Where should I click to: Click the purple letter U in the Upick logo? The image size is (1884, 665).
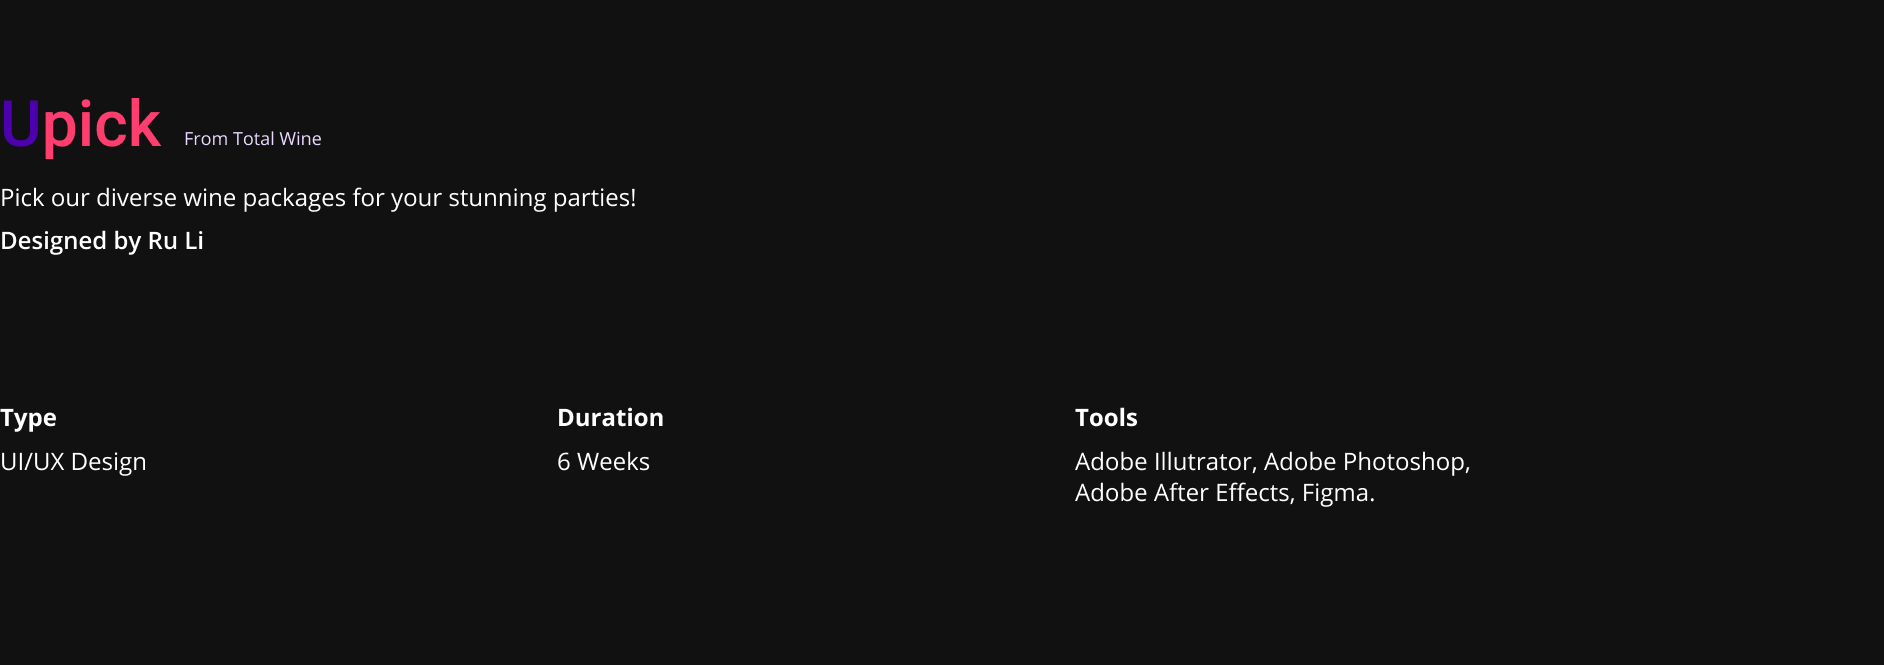(x=20, y=124)
